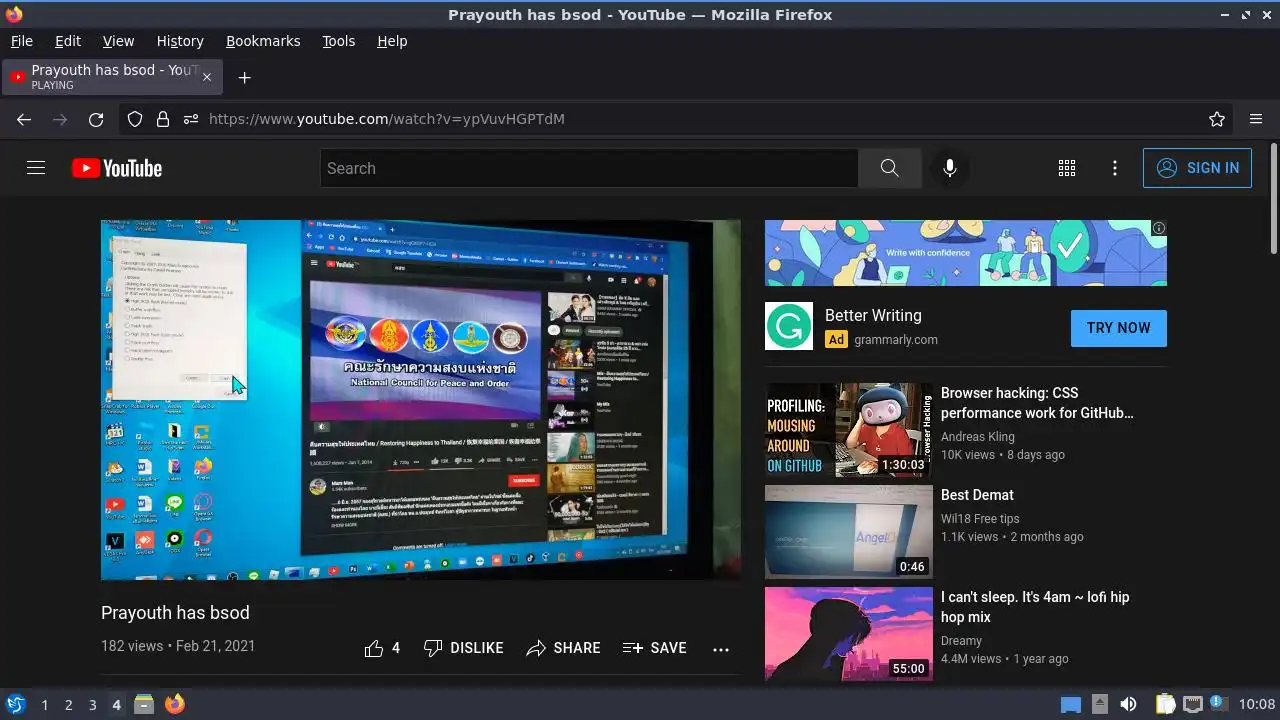Open the Best Demat video title
Image resolution: width=1280 pixels, height=720 pixels.
click(977, 495)
